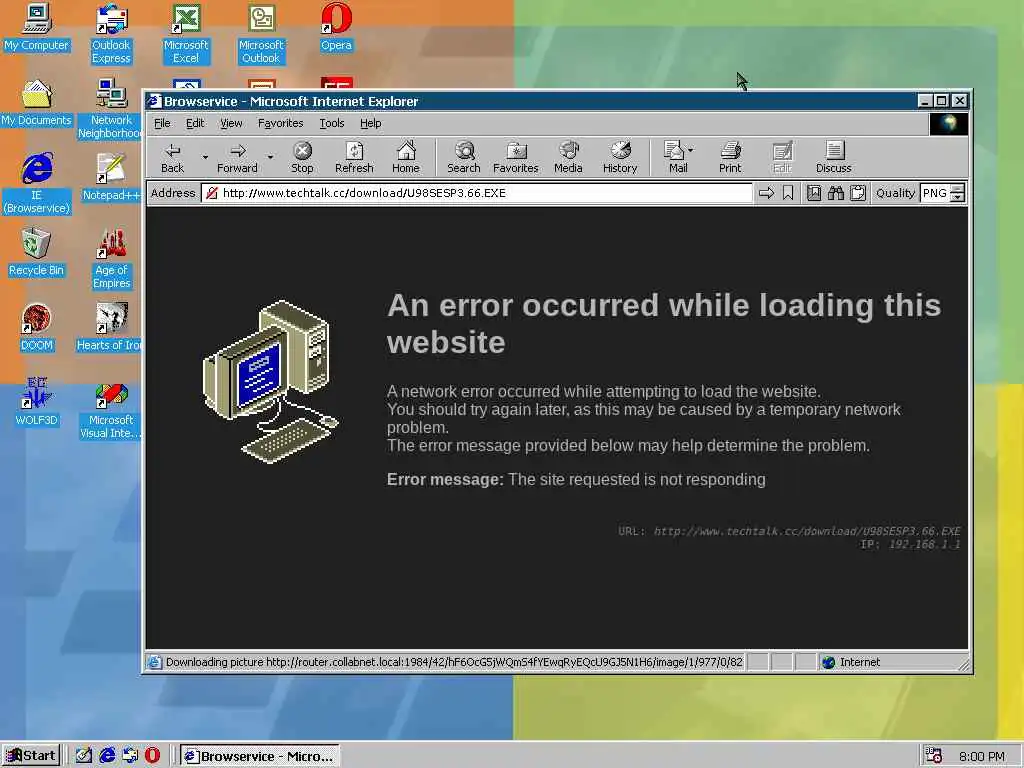Go Back in the browser toolbar
Screen dimensions: 1024x768
[172, 157]
